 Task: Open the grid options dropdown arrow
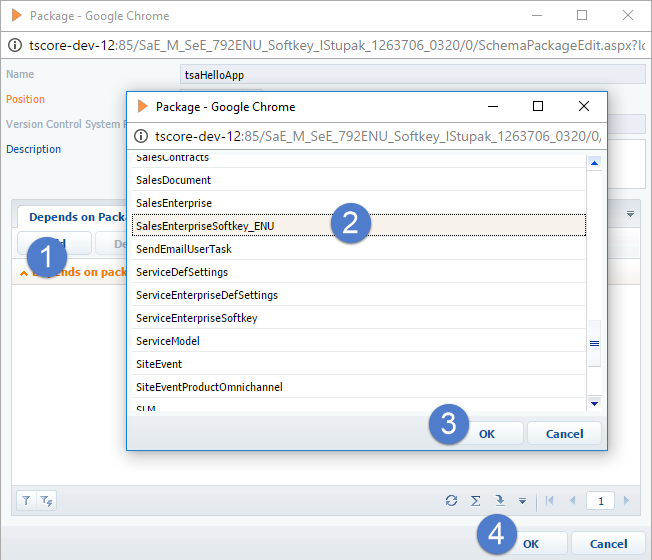522,500
